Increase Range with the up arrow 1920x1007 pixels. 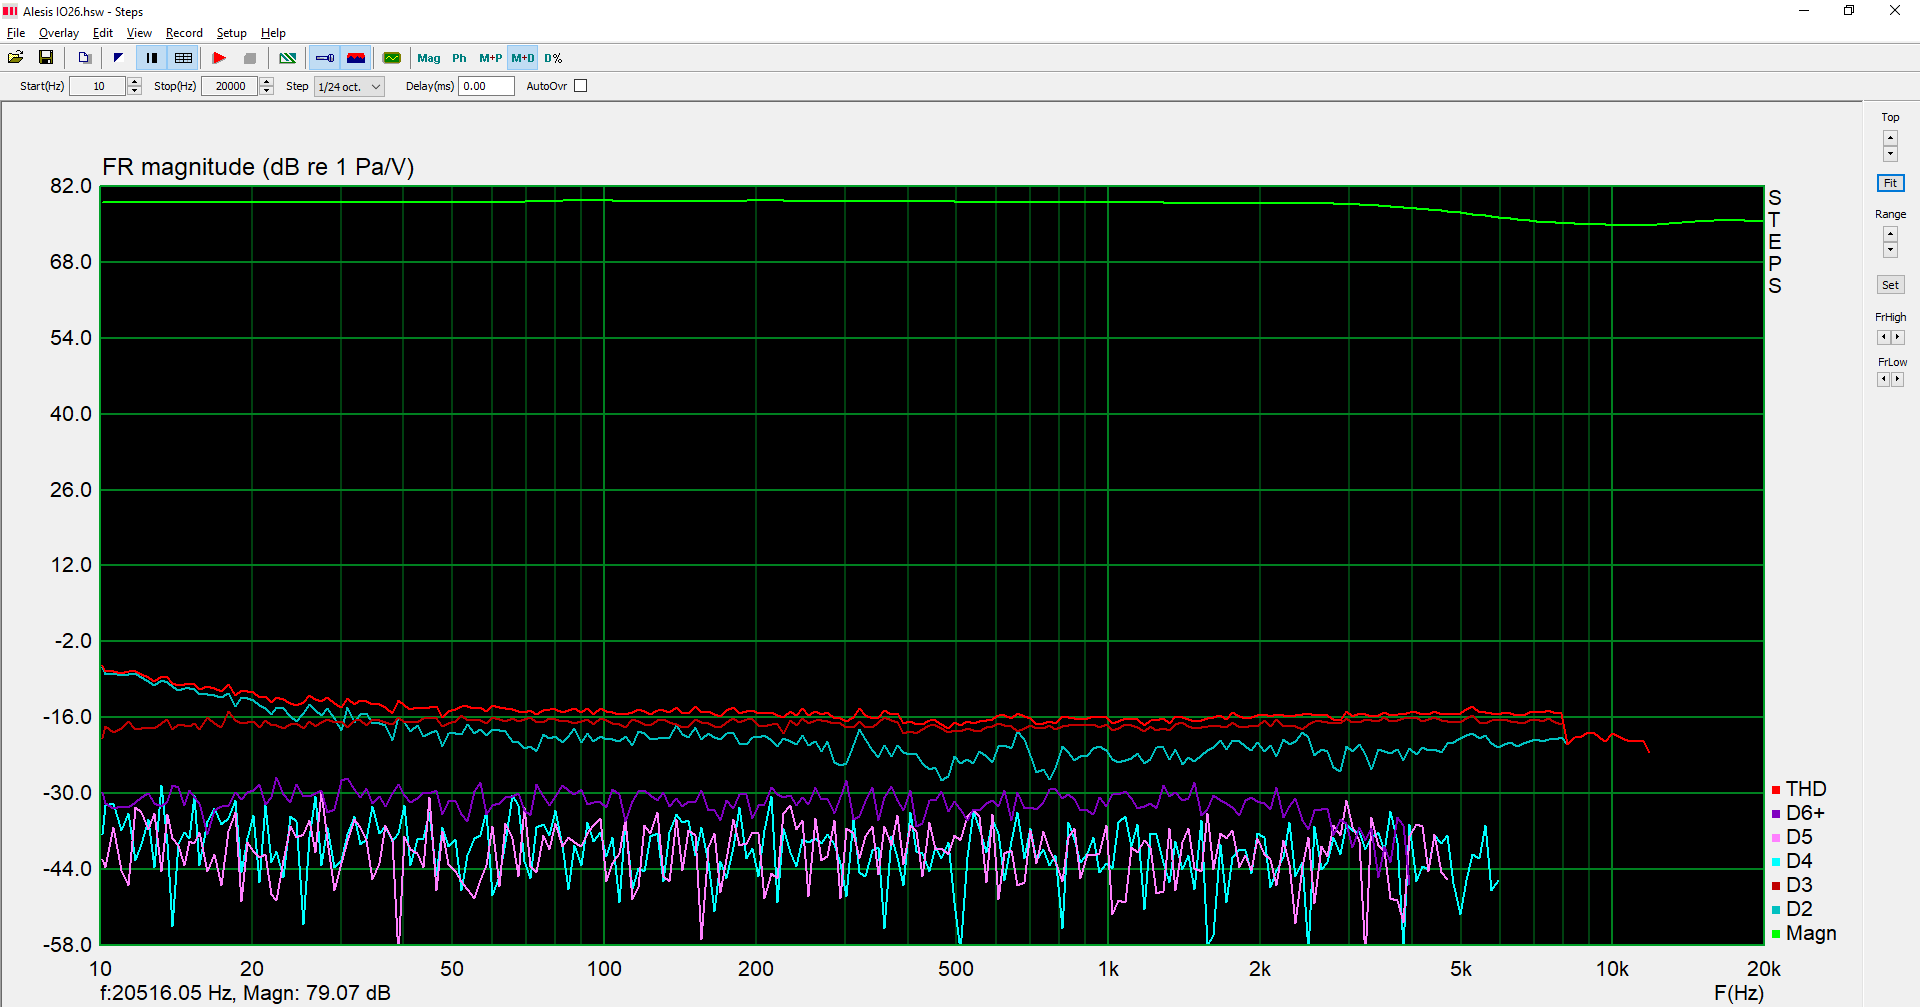(1890, 234)
